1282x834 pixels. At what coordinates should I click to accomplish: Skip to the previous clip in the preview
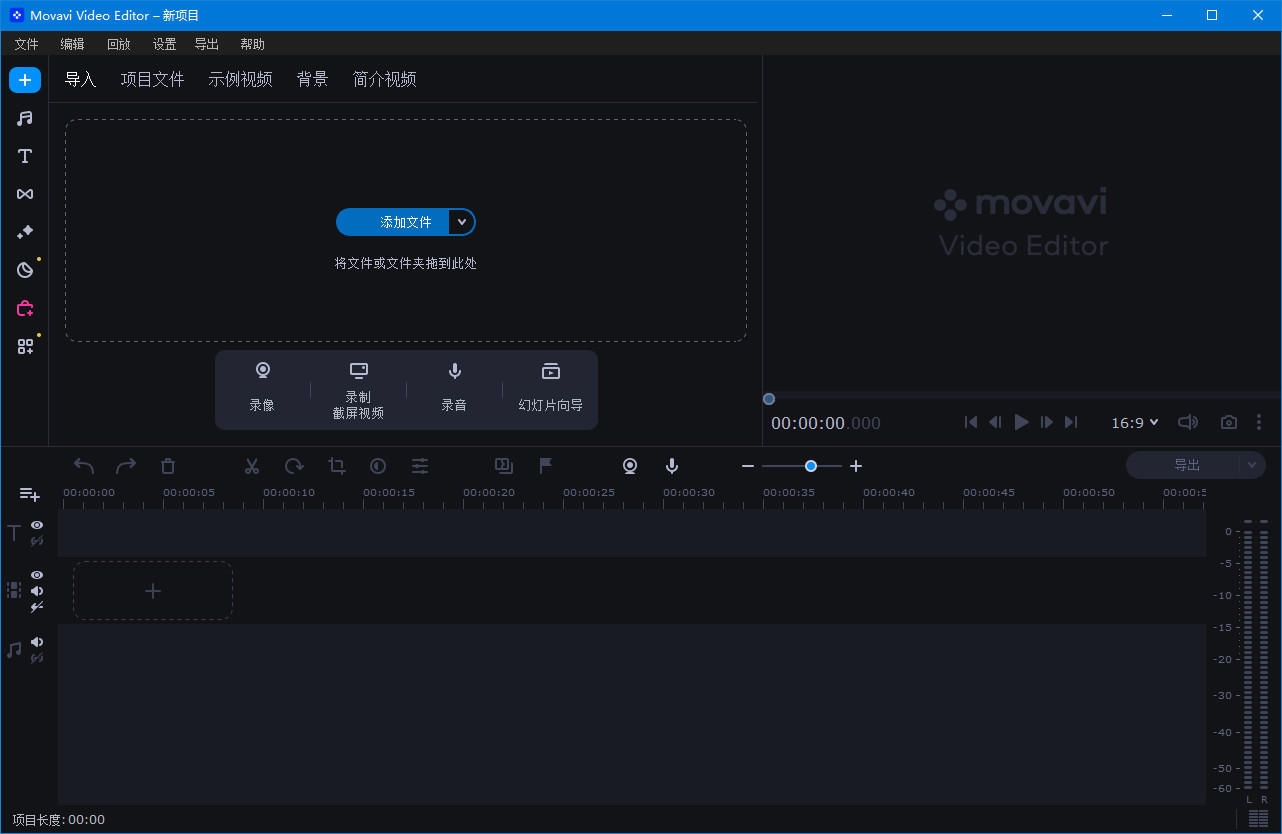pyautogui.click(x=971, y=422)
